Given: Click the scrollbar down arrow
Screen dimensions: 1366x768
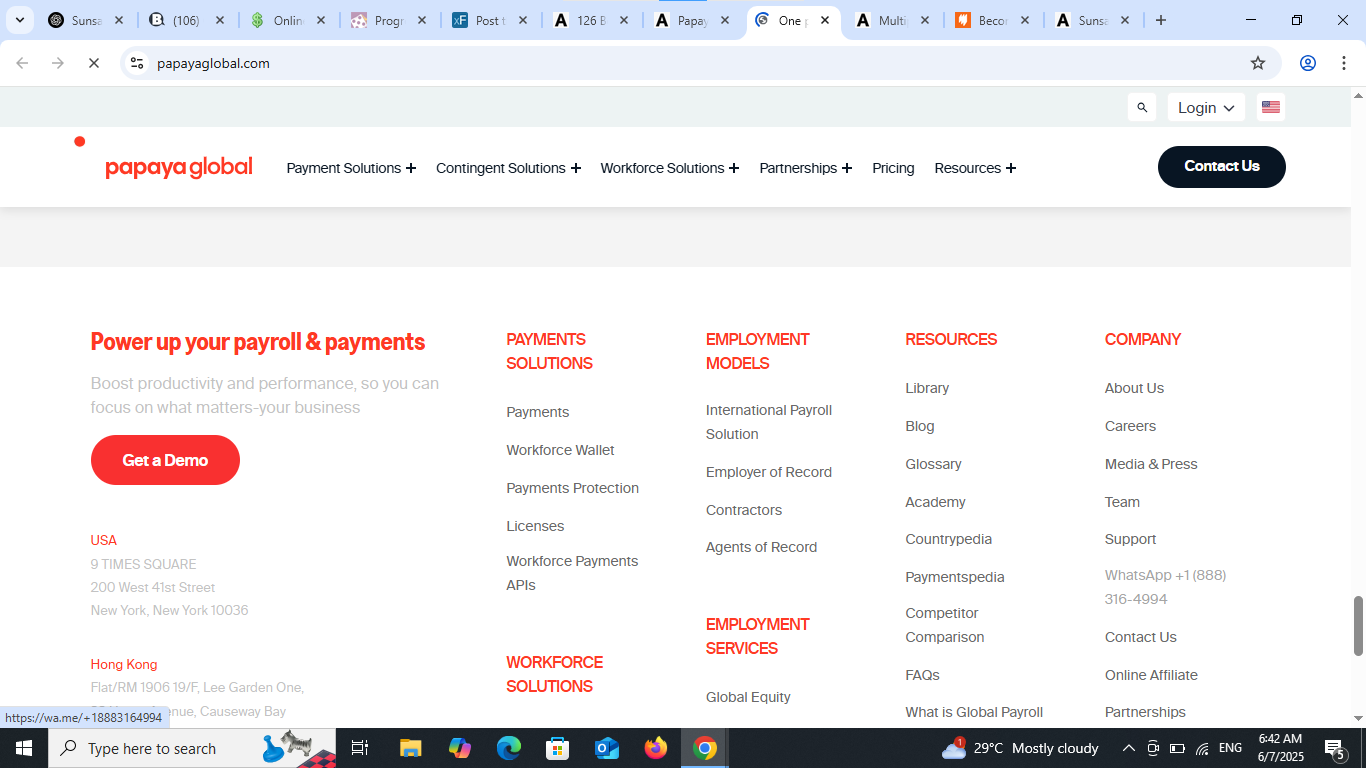Looking at the screenshot, I should 1358,718.
